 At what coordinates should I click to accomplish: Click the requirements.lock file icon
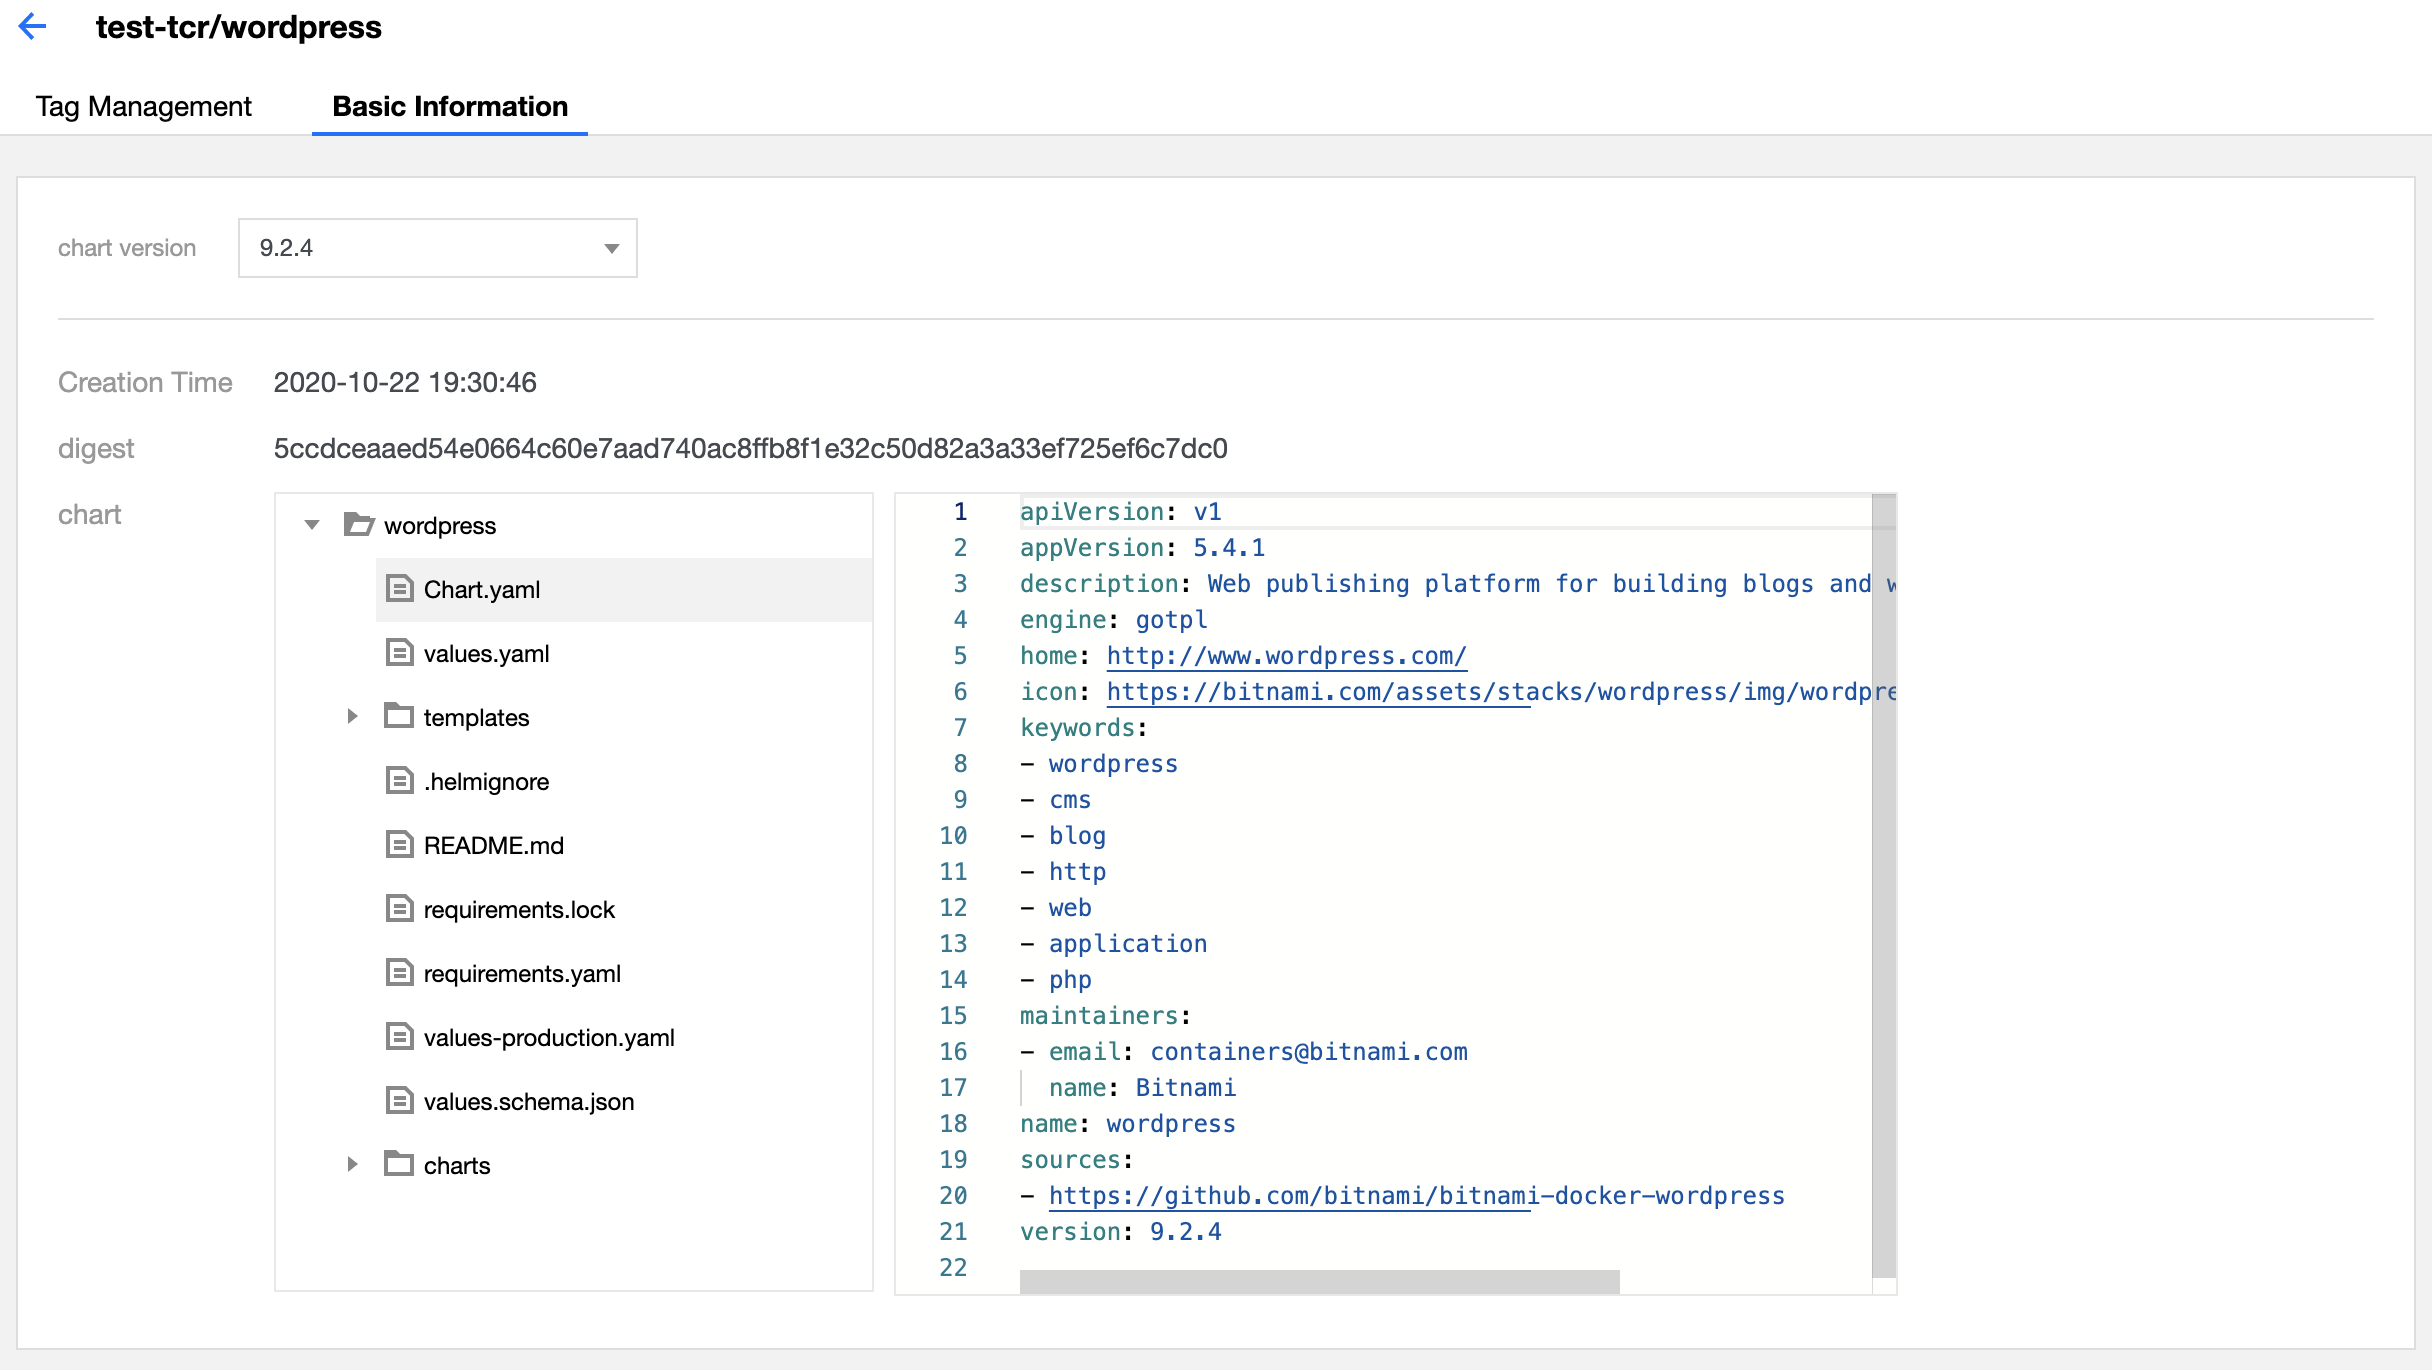pos(399,908)
